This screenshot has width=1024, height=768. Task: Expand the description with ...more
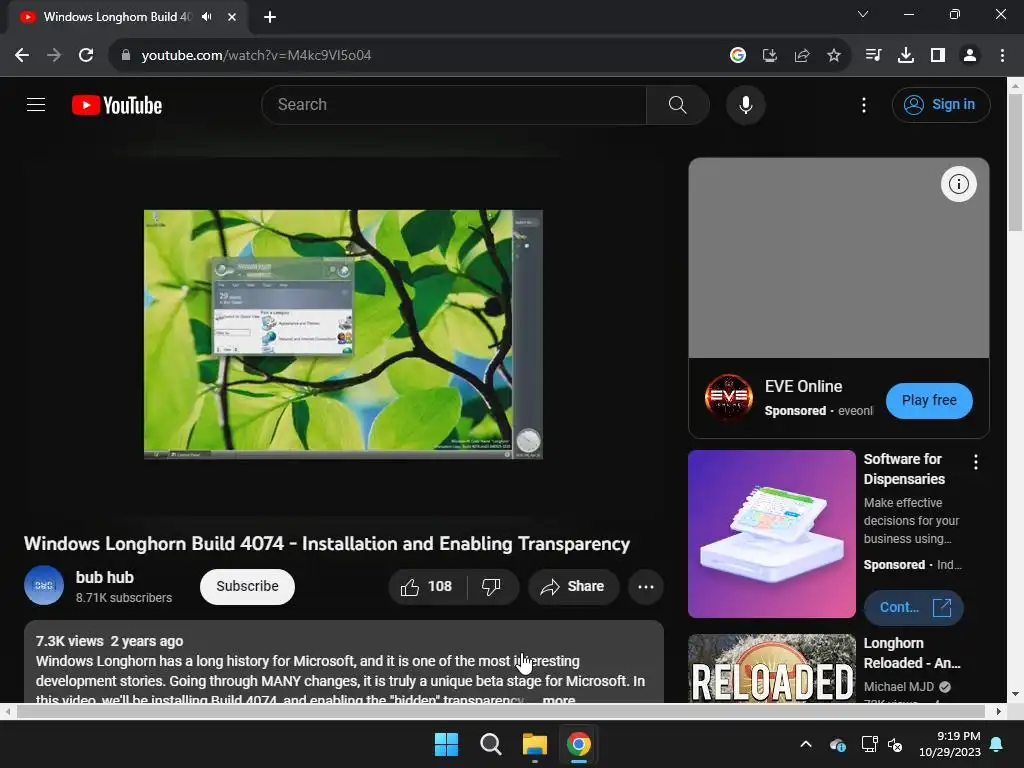click(x=558, y=699)
